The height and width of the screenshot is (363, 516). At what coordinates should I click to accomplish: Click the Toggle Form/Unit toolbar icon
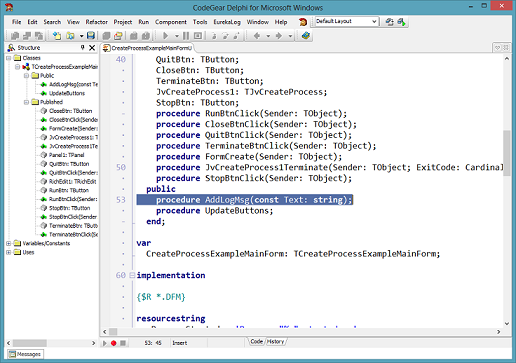click(x=39, y=35)
